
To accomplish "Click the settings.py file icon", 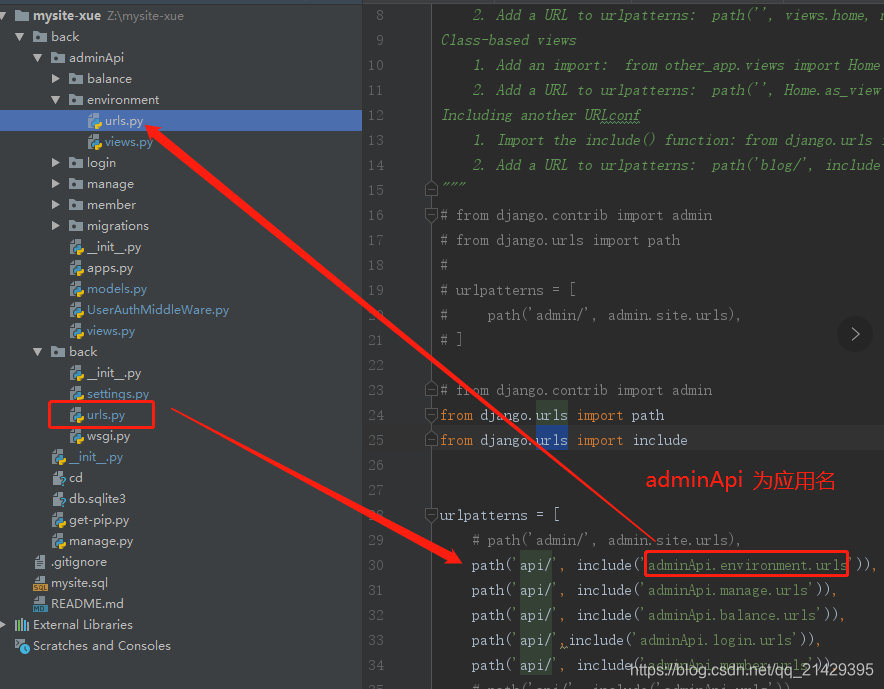I will (x=75, y=393).
